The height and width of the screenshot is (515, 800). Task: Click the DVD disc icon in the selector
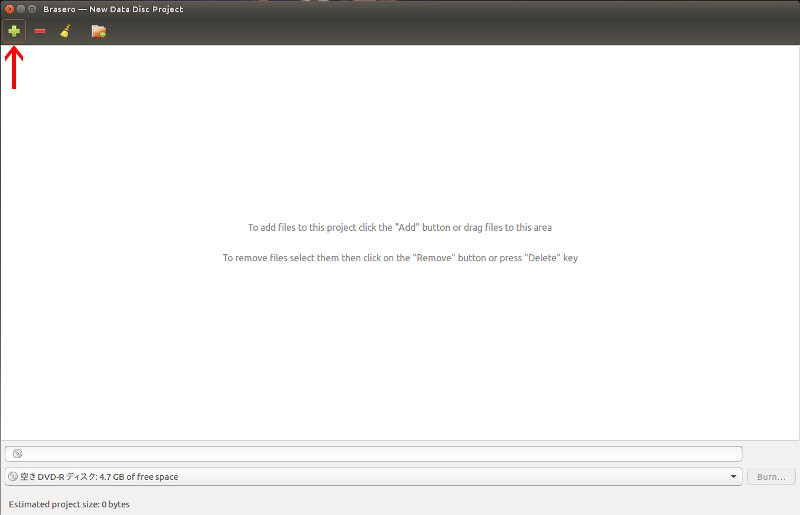coord(13,476)
